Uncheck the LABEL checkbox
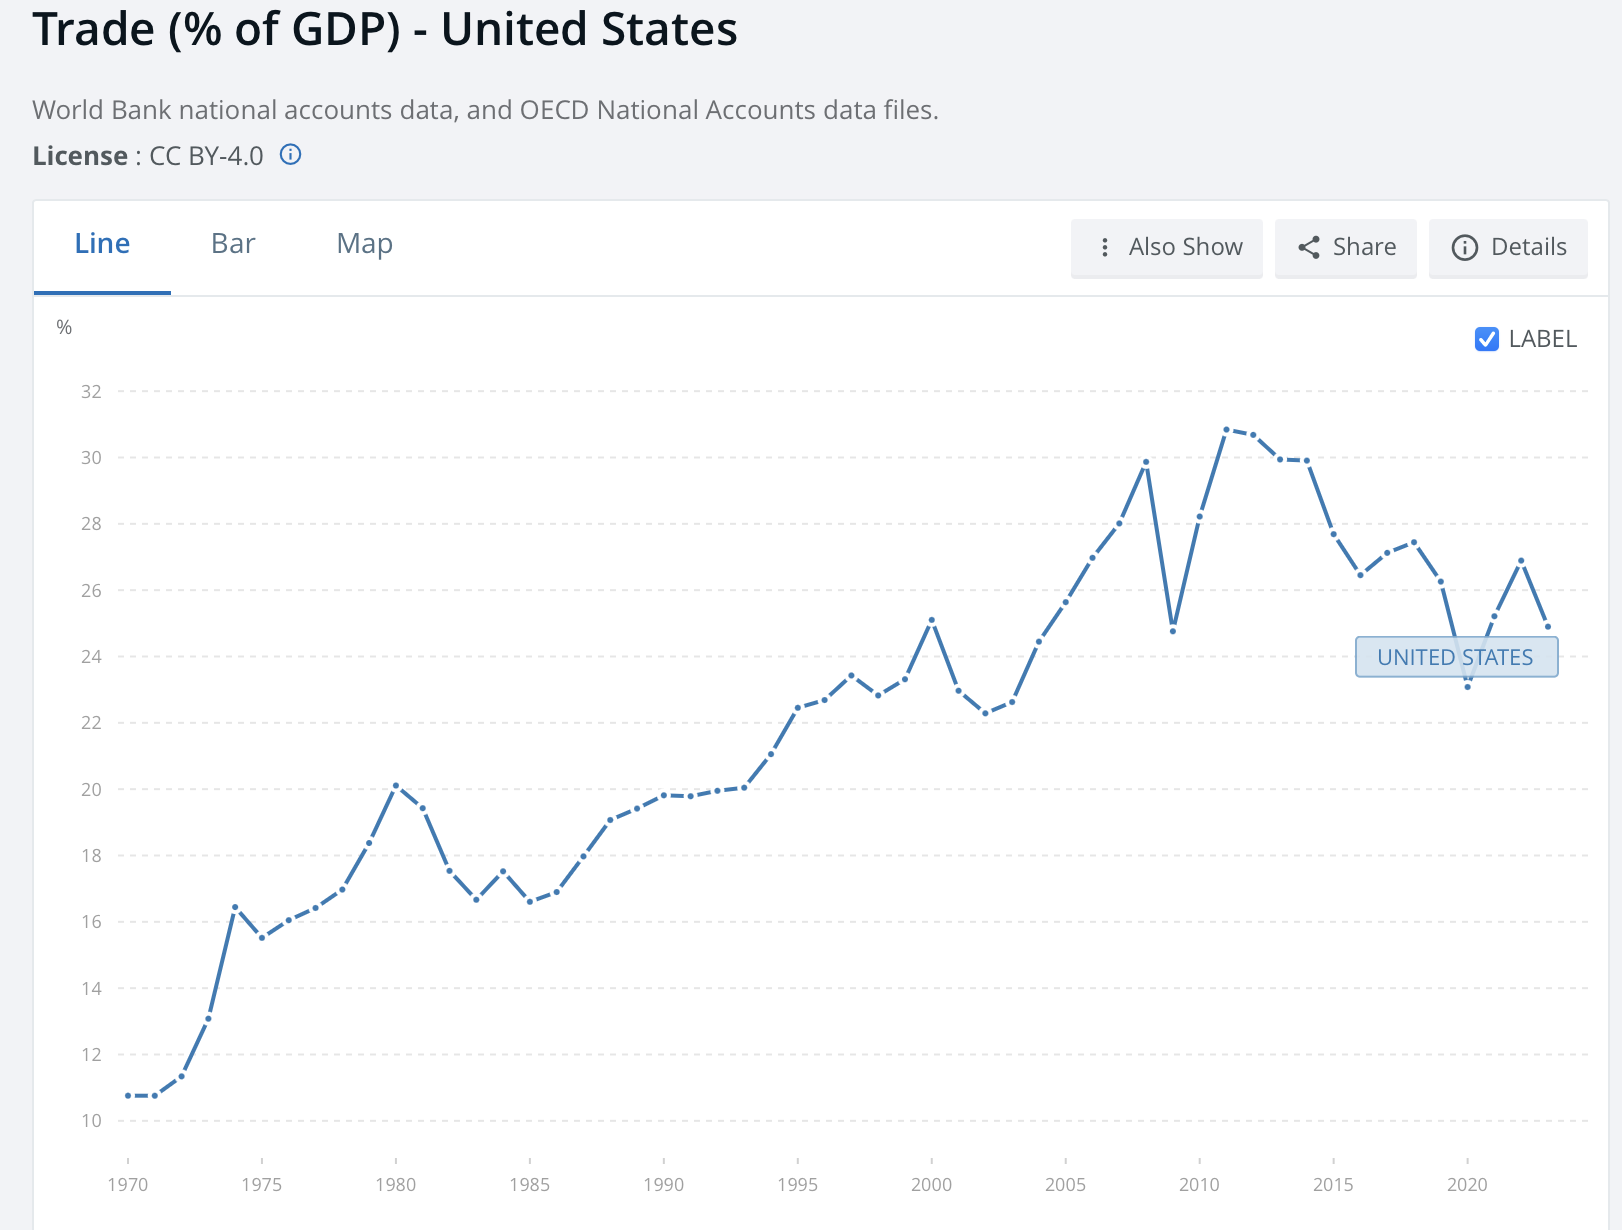 pos(1486,339)
